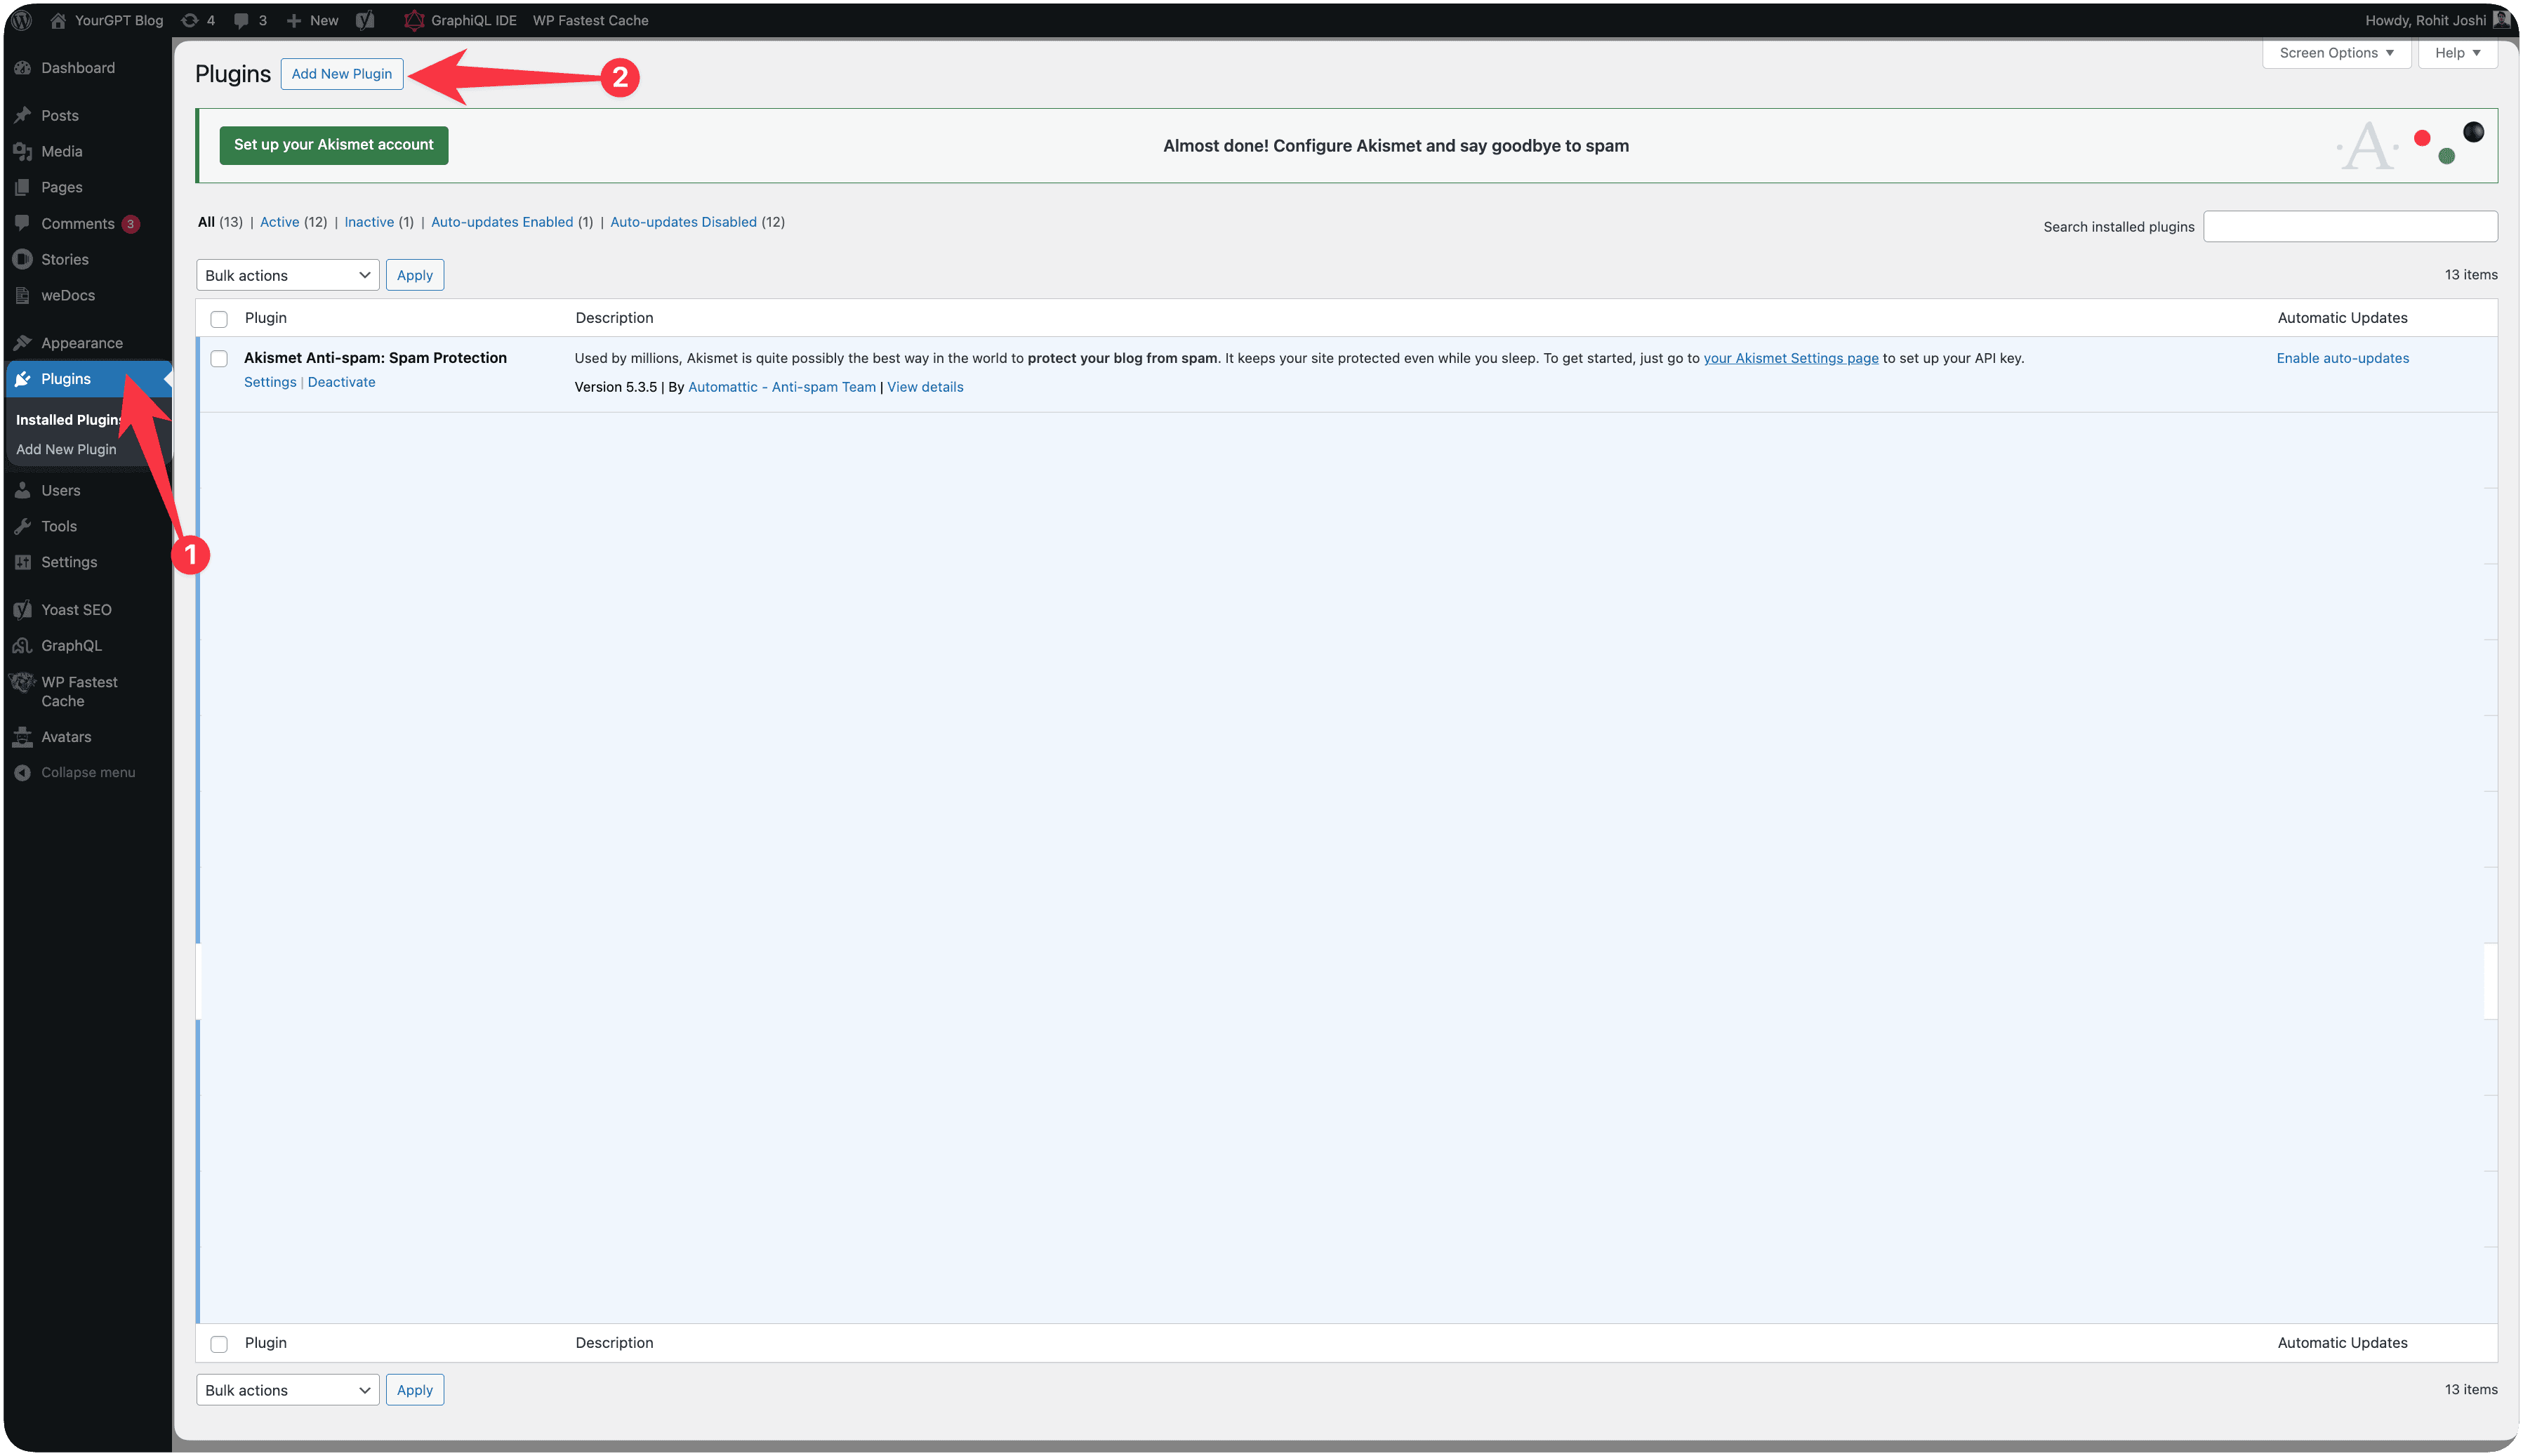The height and width of the screenshot is (1456, 2523).
Task: Open the Bulk actions dropdown
Action: click(287, 274)
